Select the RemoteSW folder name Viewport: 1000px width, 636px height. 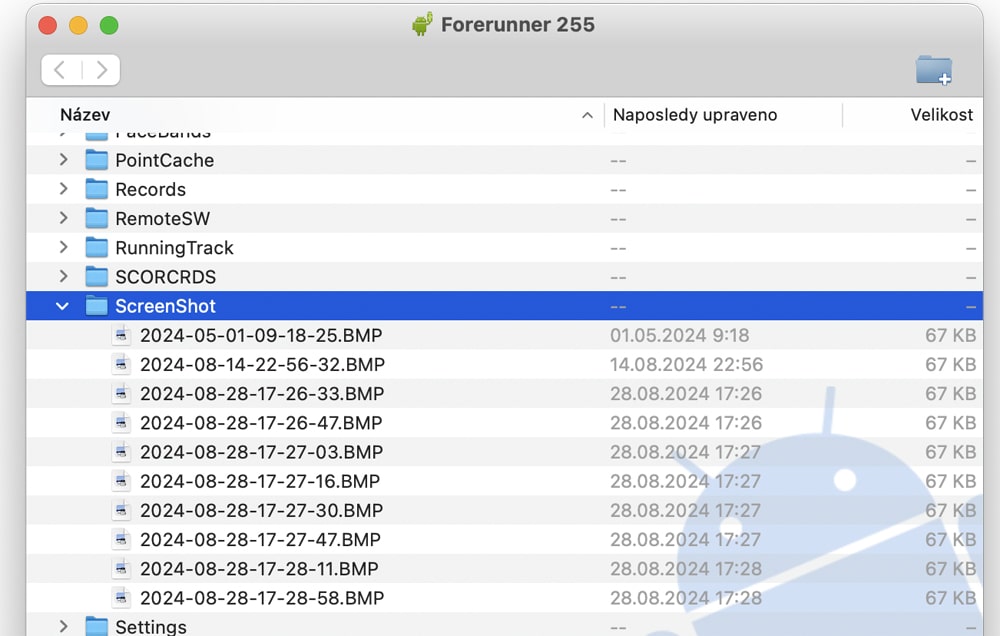coord(163,219)
